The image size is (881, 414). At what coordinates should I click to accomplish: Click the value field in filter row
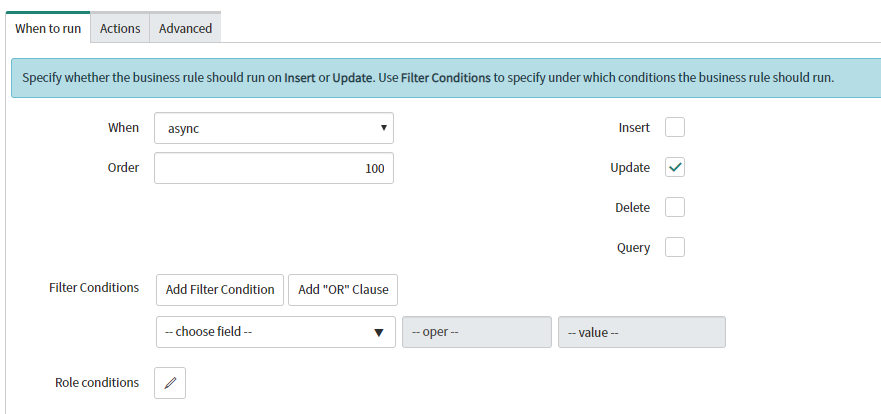click(x=642, y=332)
